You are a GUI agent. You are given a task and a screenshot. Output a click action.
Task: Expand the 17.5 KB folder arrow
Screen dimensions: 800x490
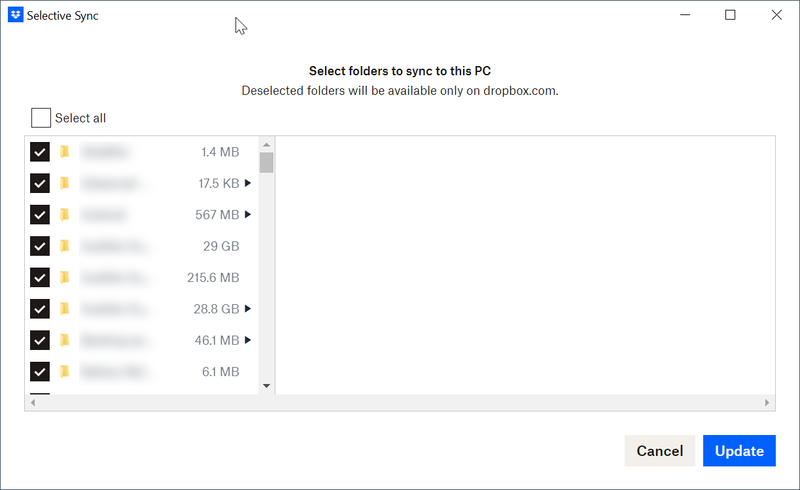[248, 183]
